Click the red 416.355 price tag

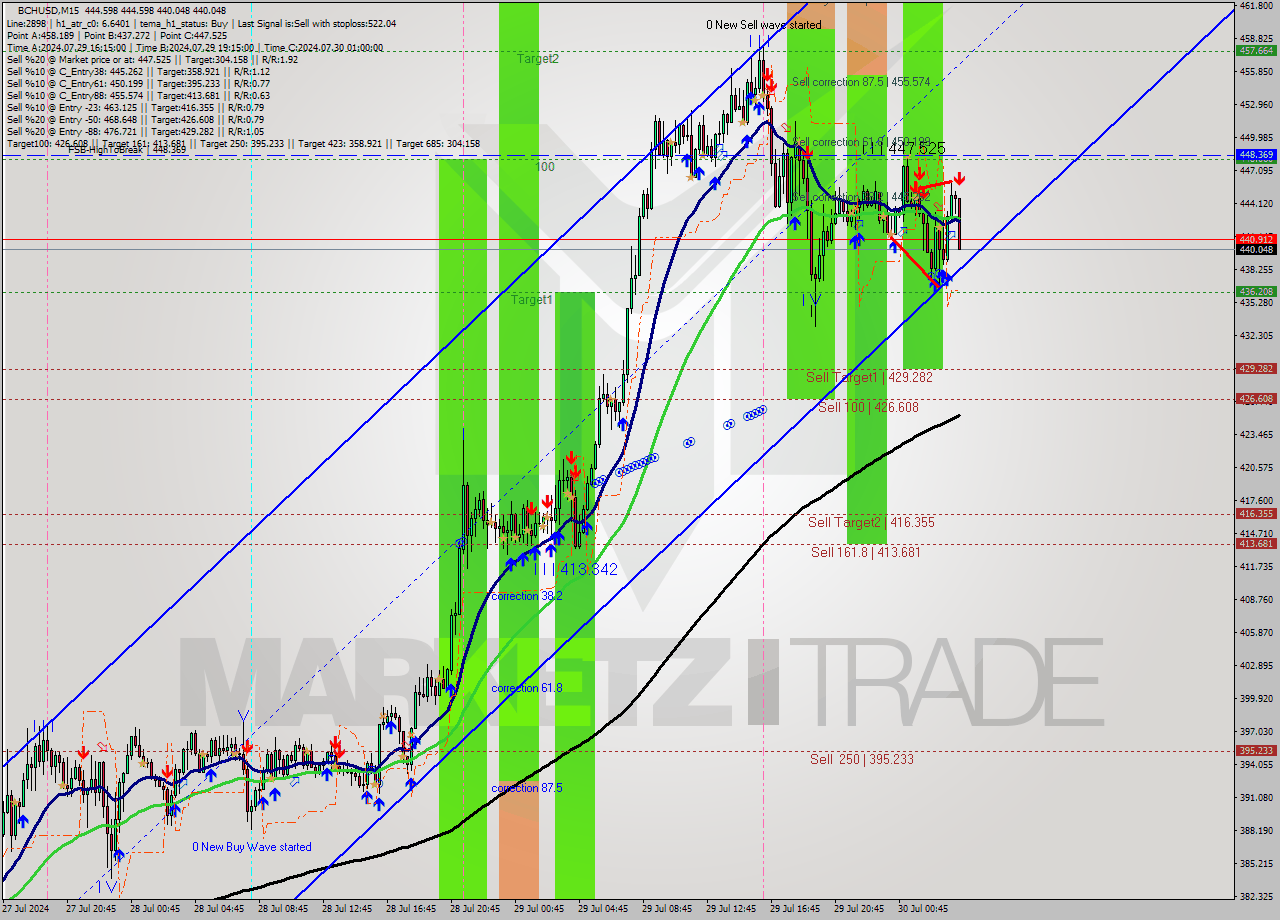click(x=1256, y=514)
